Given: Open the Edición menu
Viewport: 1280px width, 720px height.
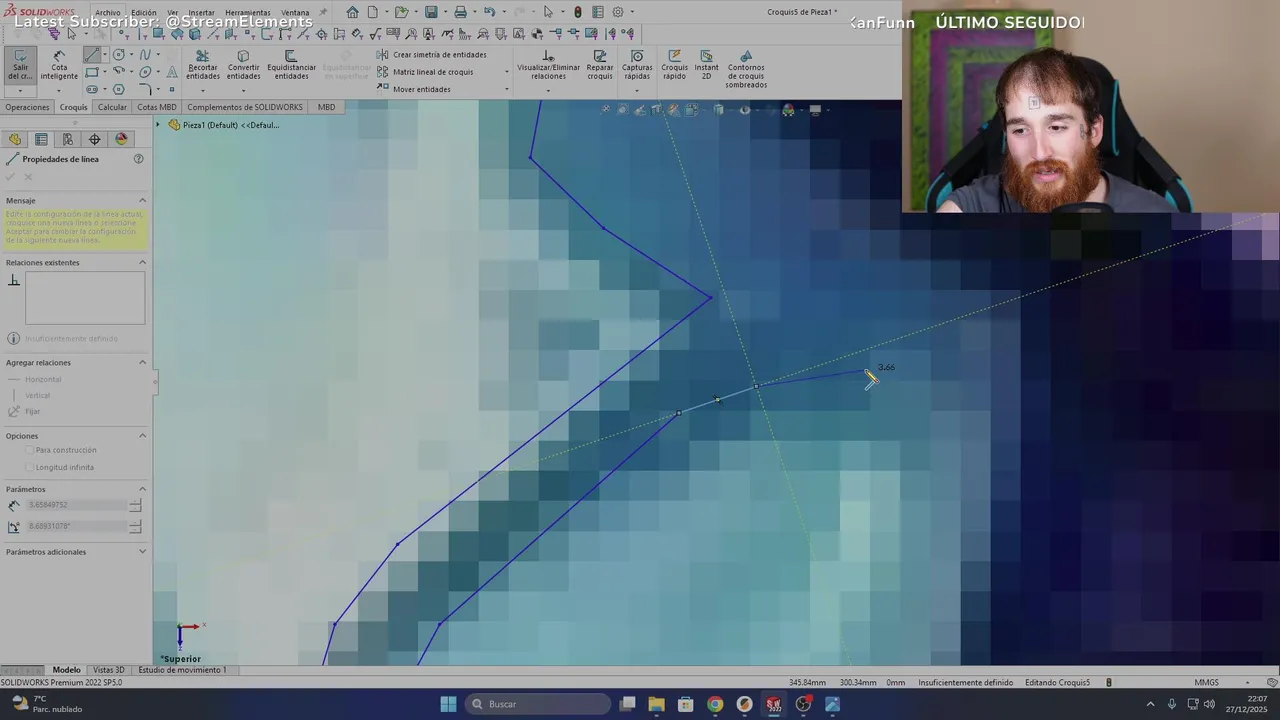Looking at the screenshot, I should (143, 13).
